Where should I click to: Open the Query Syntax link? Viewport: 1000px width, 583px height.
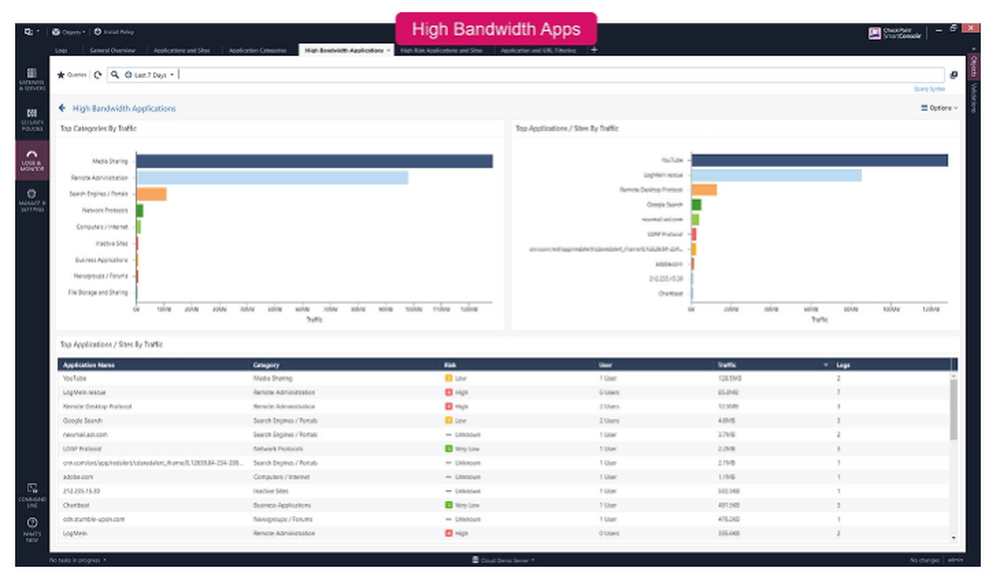pyautogui.click(x=929, y=89)
